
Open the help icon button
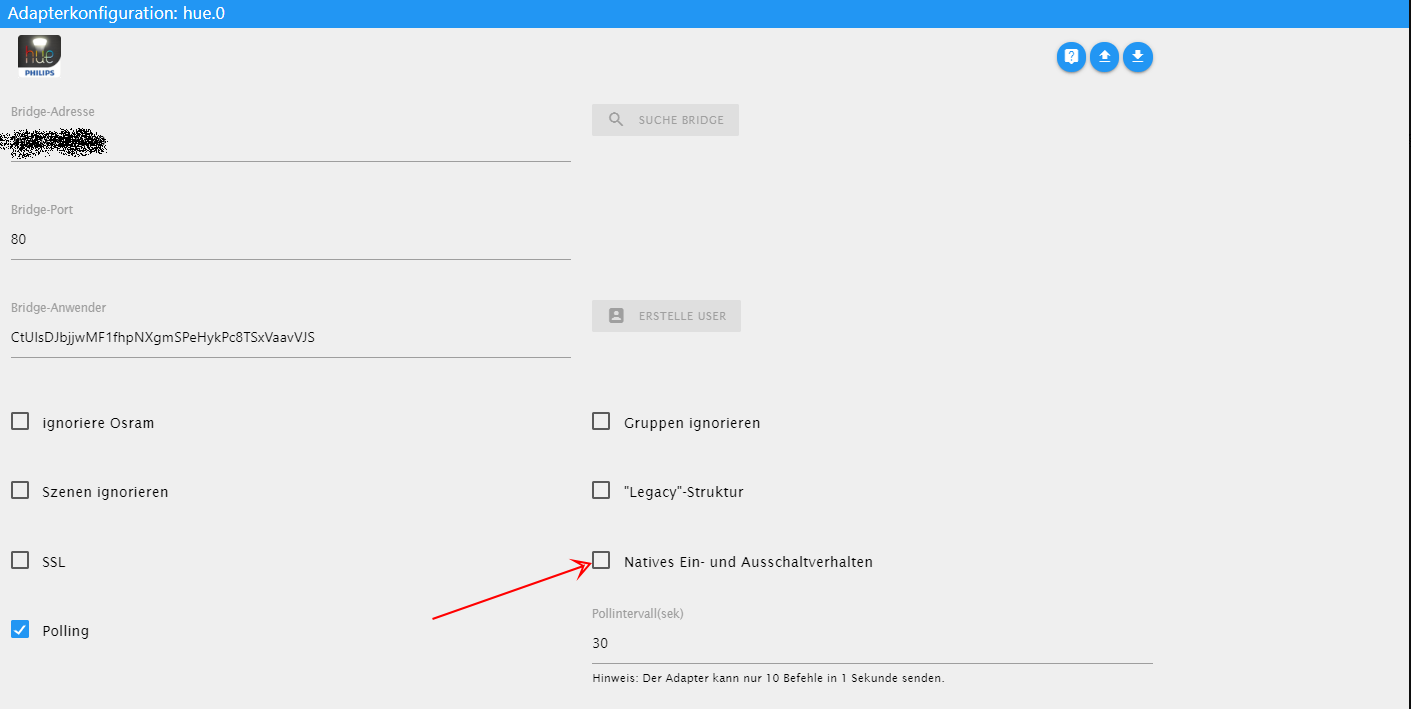1071,57
